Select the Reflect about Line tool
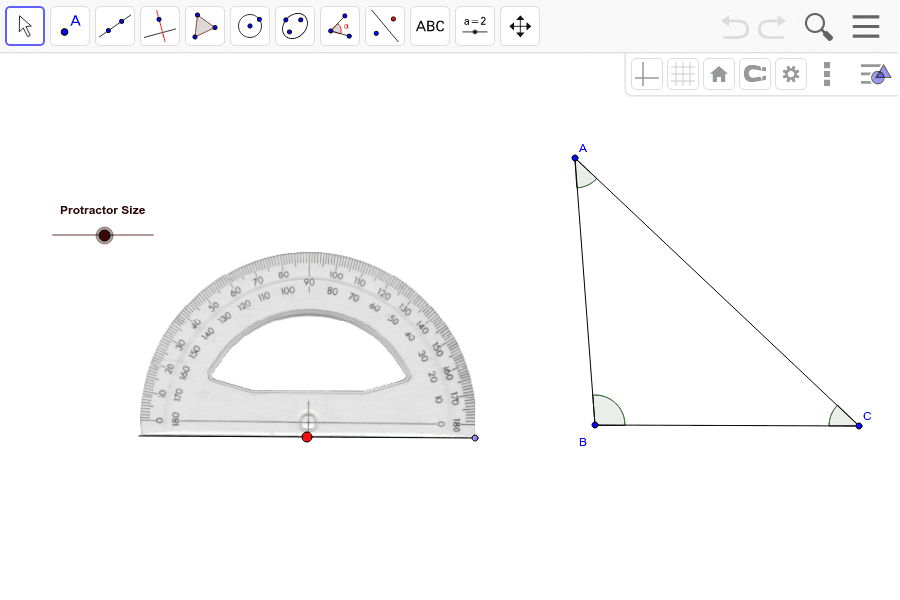The height and width of the screenshot is (600, 900). [385, 26]
